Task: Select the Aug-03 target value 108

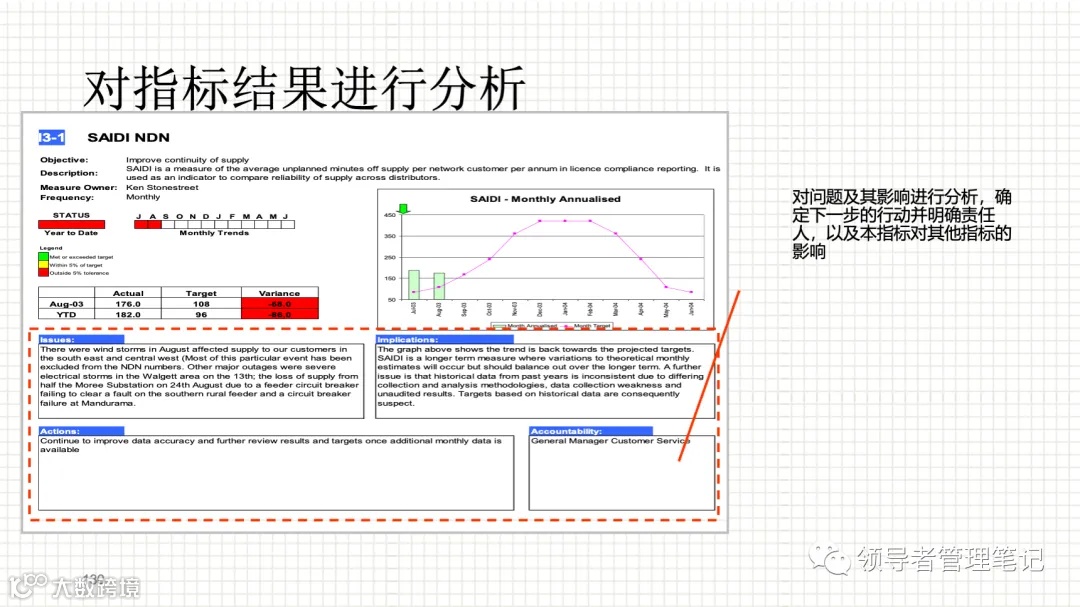Action: (x=201, y=304)
